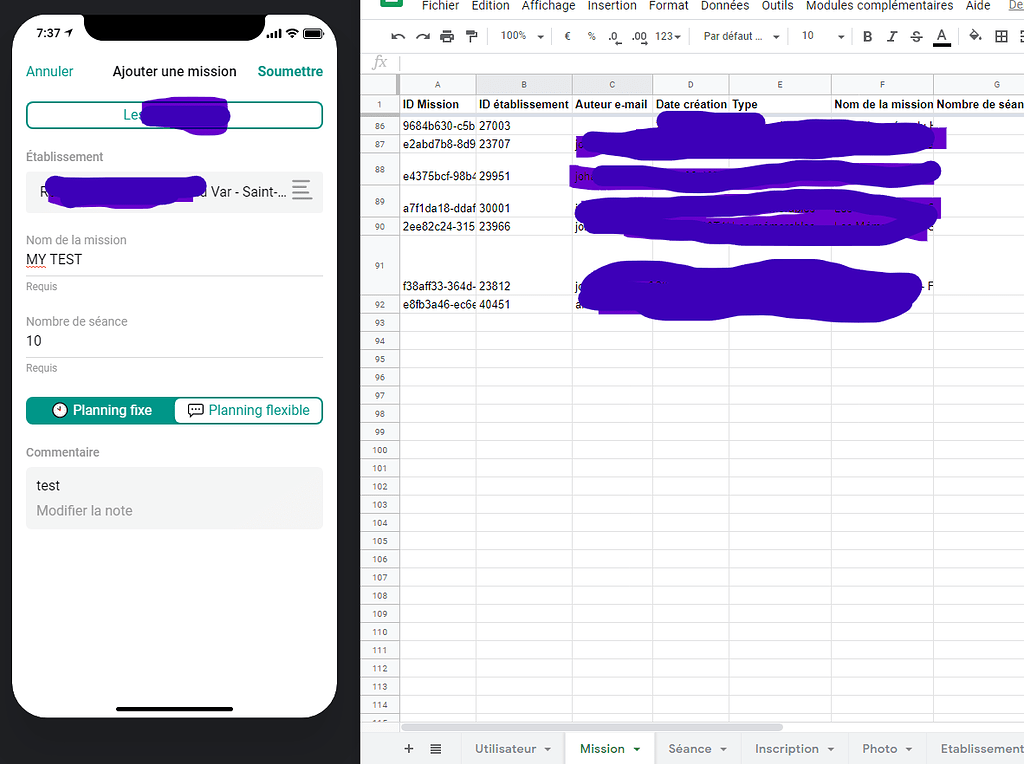Undo the last spreadsheet action
Viewport: 1024px width, 764px height.
(x=397, y=35)
